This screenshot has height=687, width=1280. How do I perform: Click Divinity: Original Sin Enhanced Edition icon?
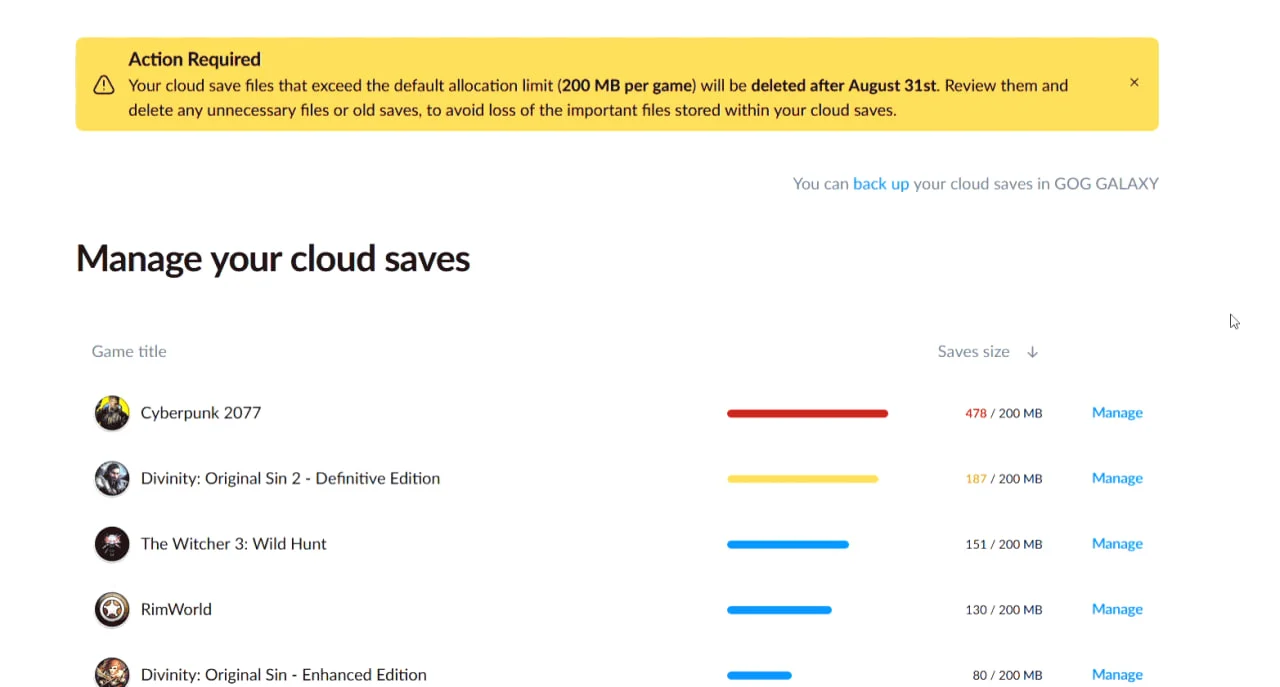pyautogui.click(x=112, y=673)
